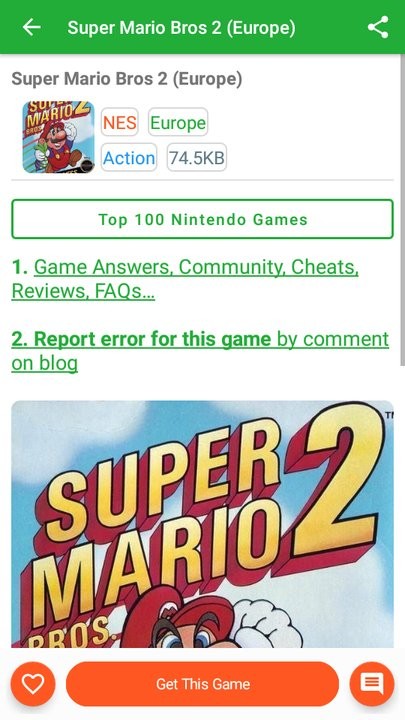Tap the back arrow in header
The image size is (405, 720).
point(31,28)
